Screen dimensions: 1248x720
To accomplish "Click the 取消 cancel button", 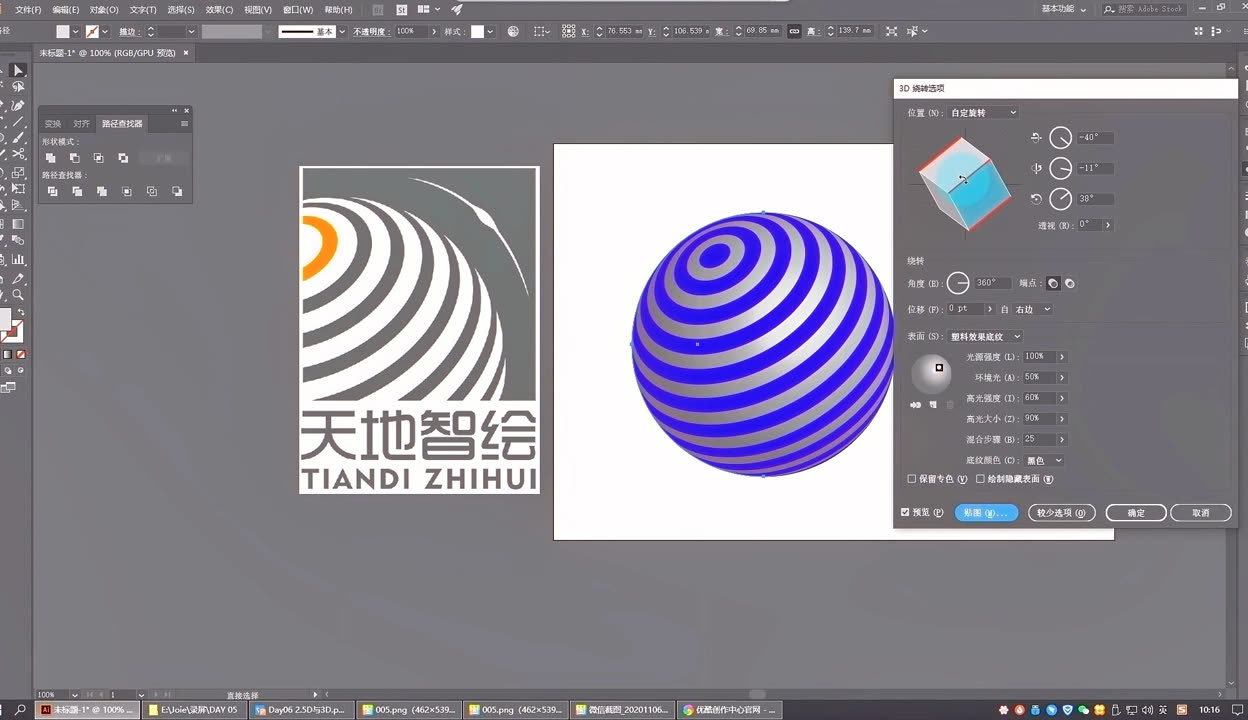I will (1201, 513).
